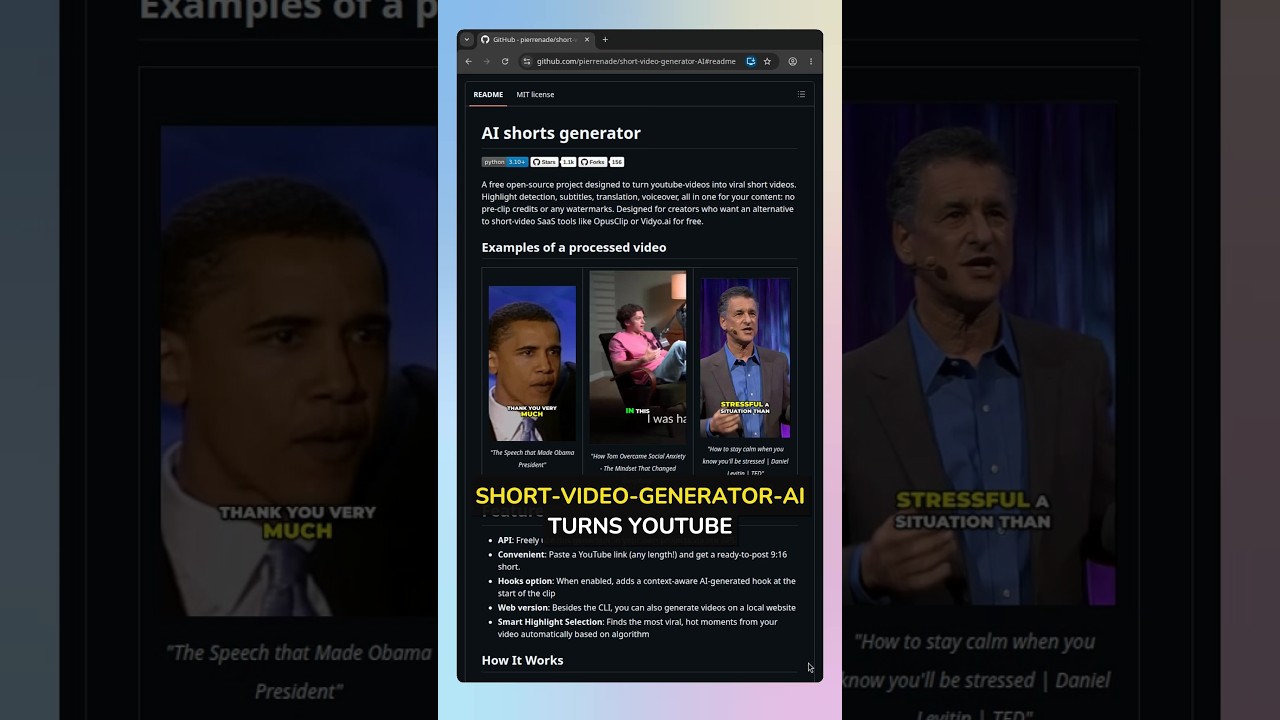Screen dimensions: 1280x720
Task: Open the Chrome three-dot menu
Action: 810,61
